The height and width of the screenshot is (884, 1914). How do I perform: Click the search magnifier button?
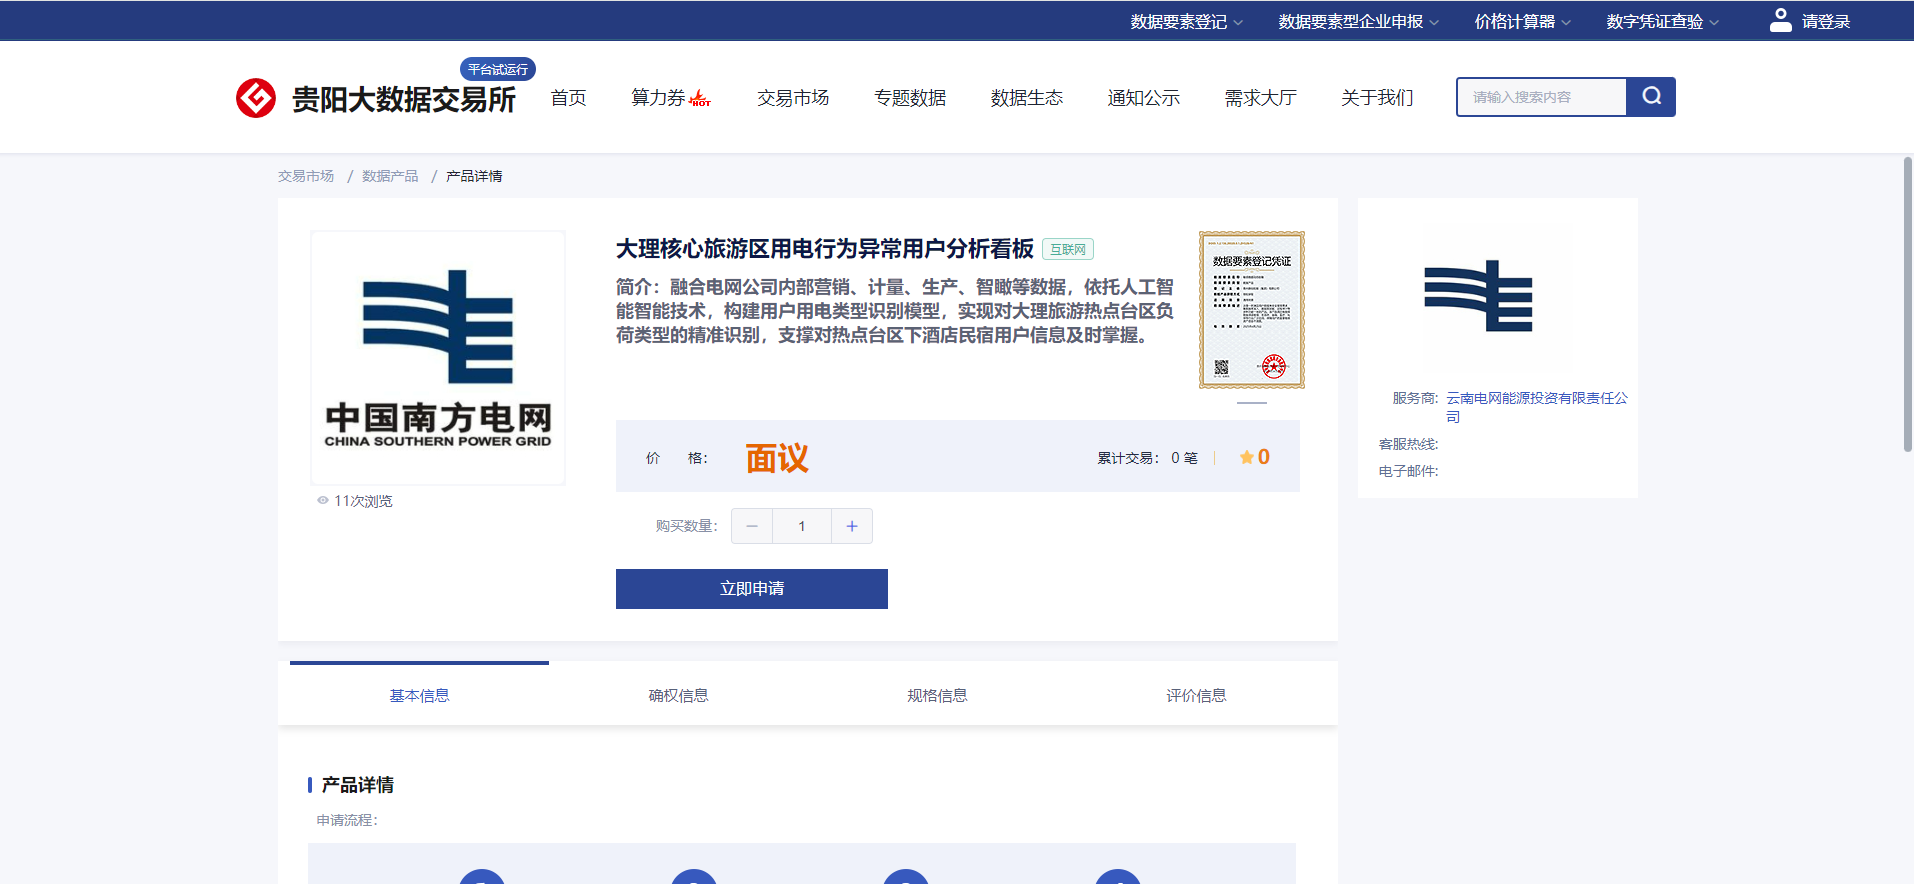coord(1651,97)
